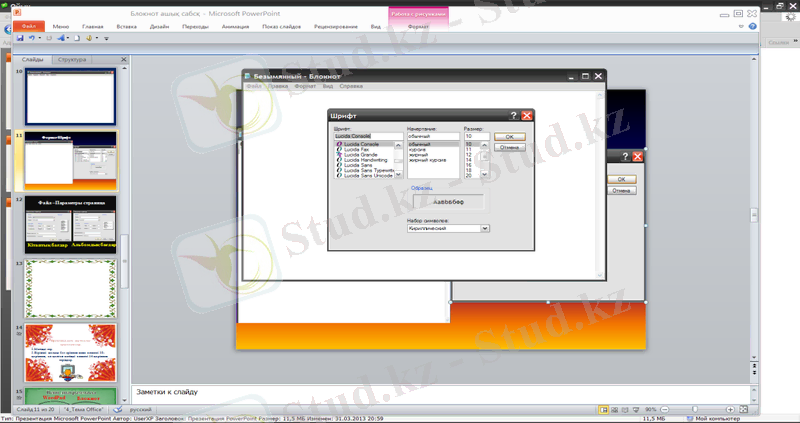This screenshot has height=423, width=800.
Task: Start slideshow from status bar icon
Action: click(634, 410)
